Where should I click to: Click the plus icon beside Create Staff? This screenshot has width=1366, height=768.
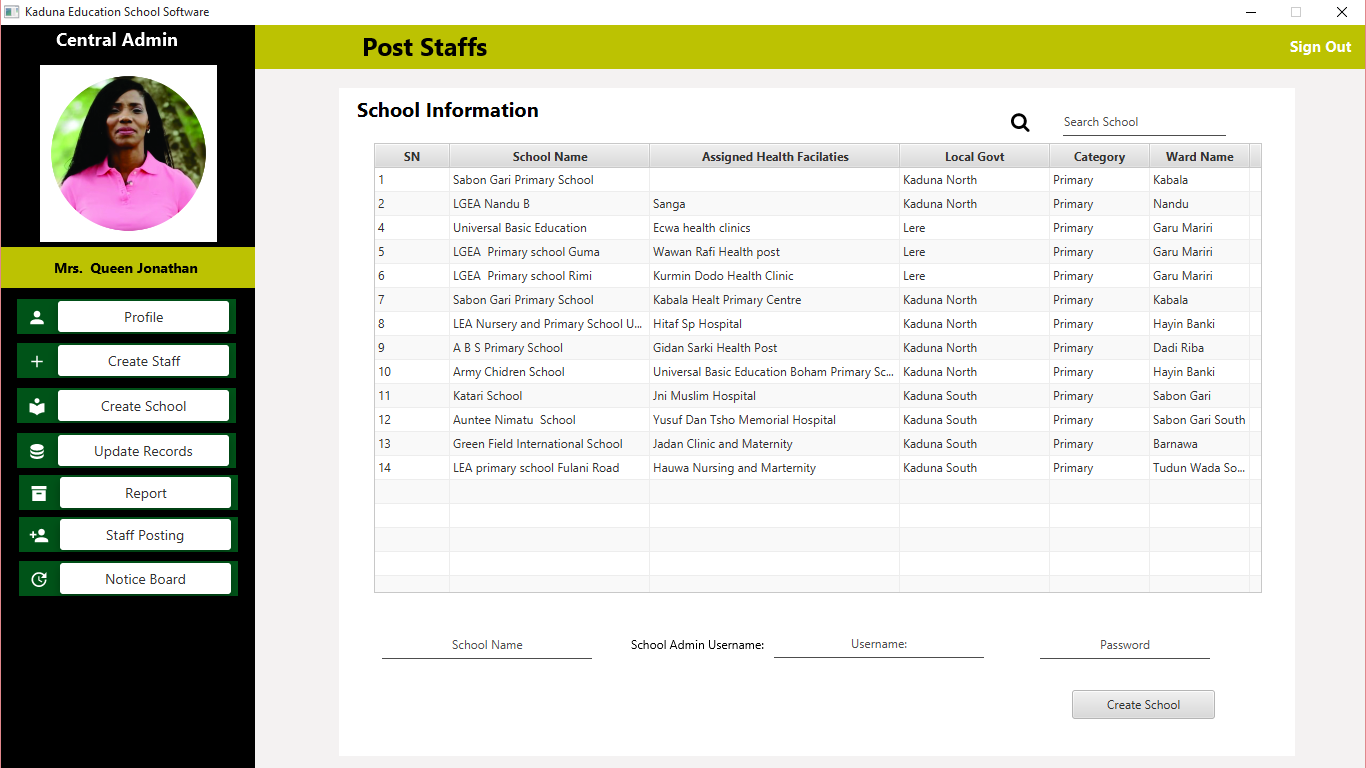pyautogui.click(x=37, y=361)
